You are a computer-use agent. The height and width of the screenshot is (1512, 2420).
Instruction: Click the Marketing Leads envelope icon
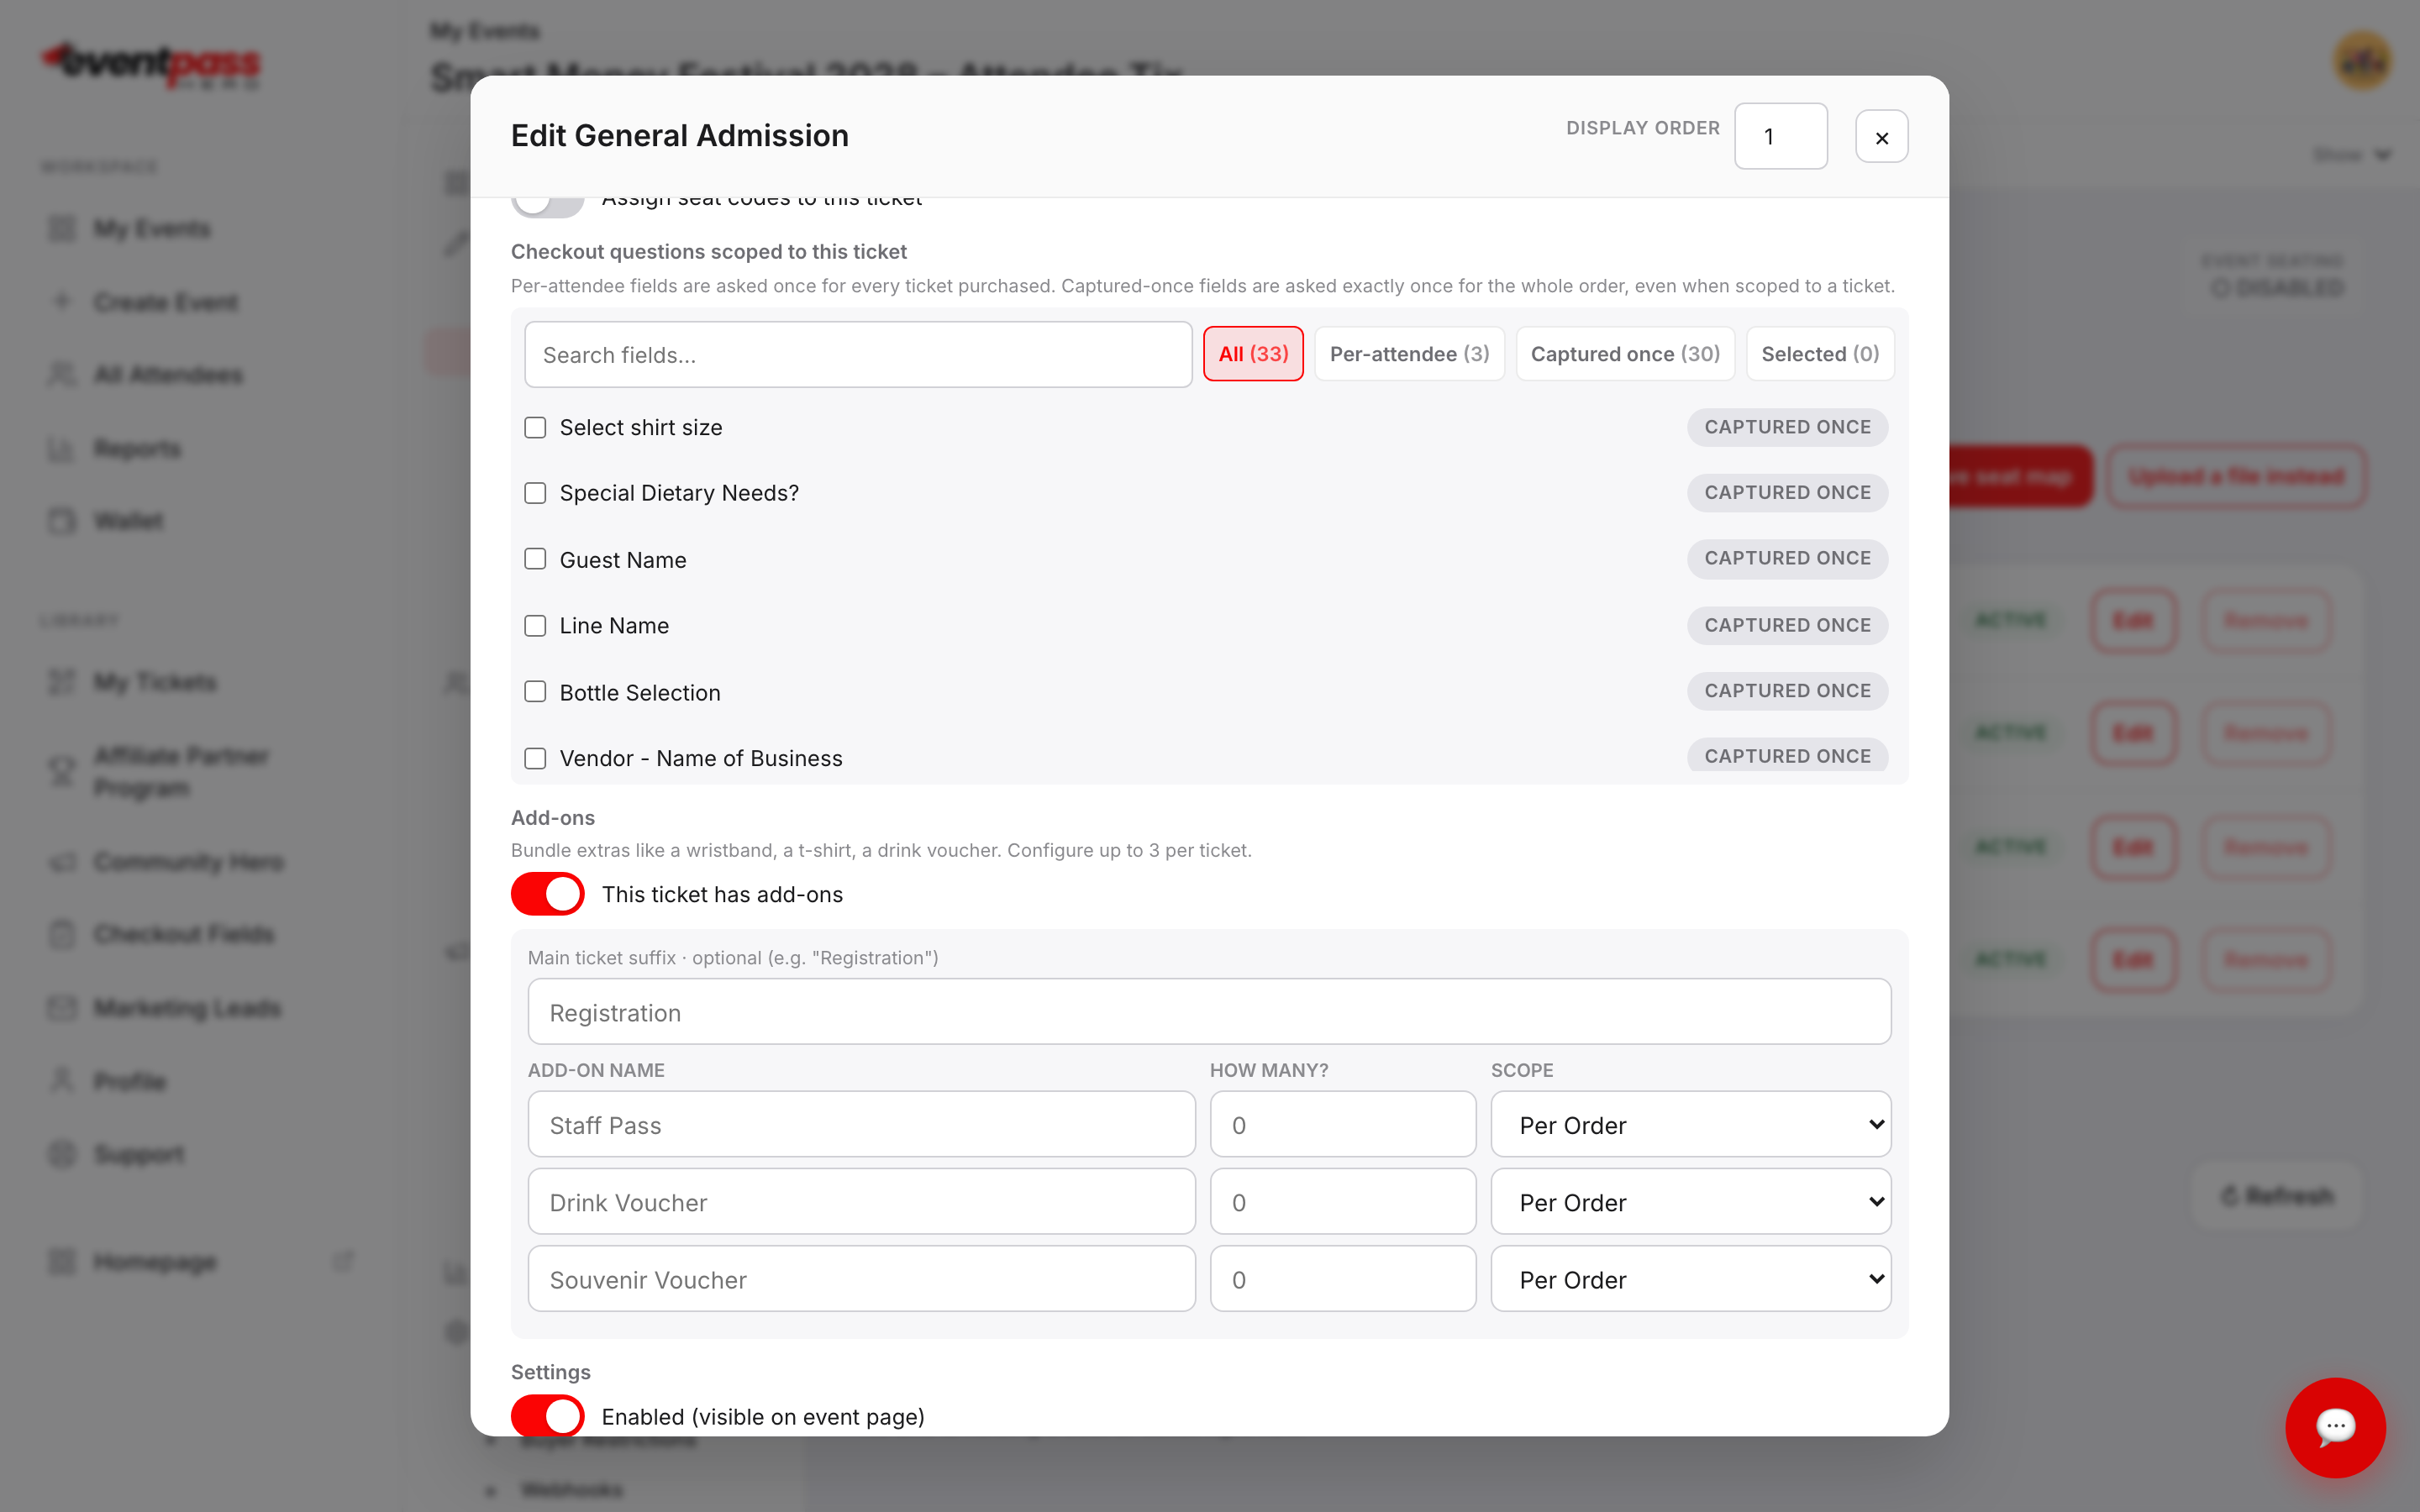pos(62,1007)
